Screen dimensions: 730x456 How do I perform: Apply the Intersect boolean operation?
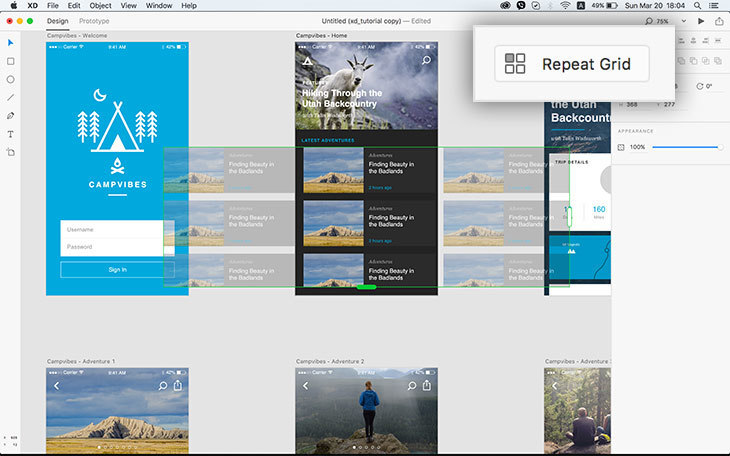(705, 61)
